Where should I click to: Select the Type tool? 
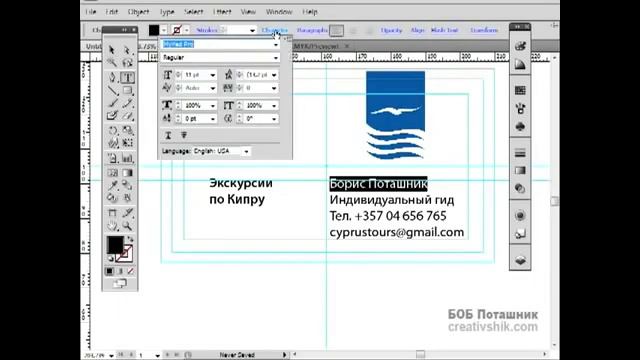127,77
